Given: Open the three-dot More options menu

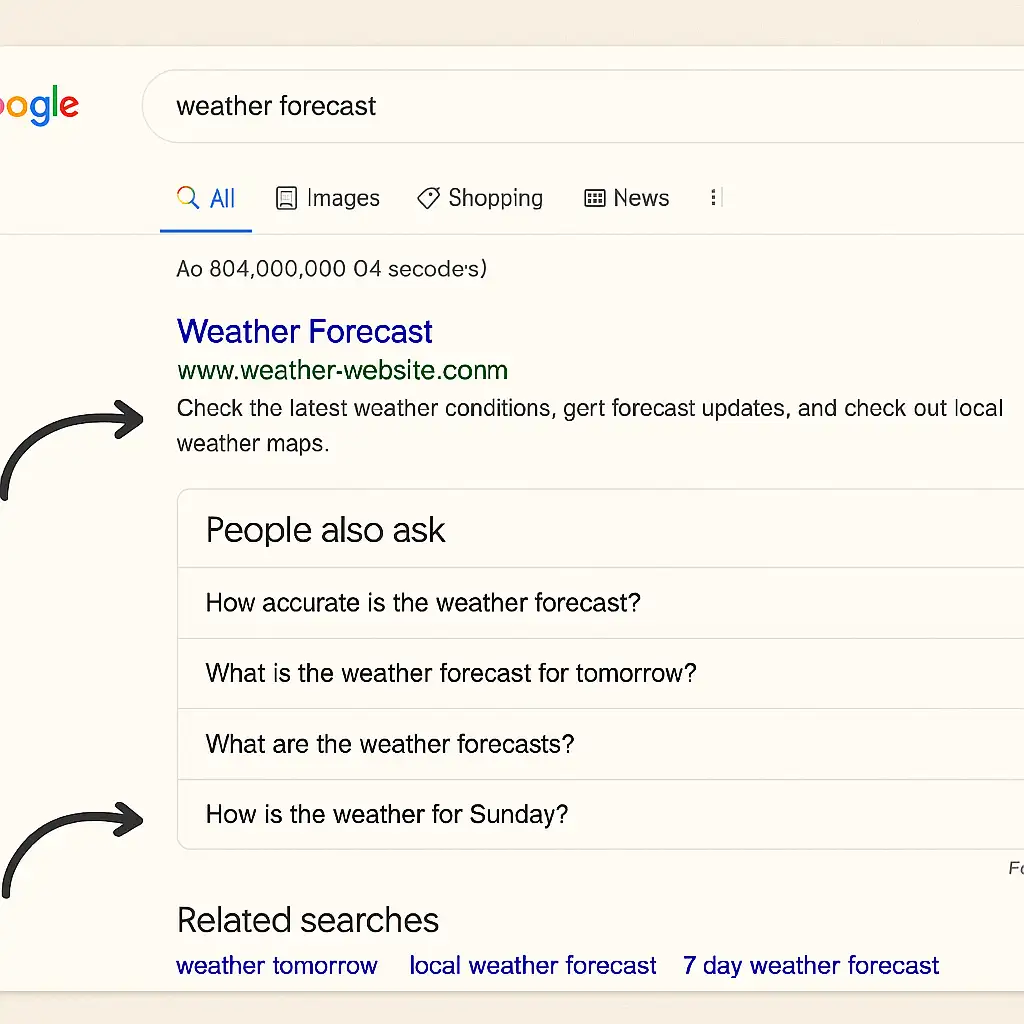Looking at the screenshot, I should pyautogui.click(x=714, y=198).
